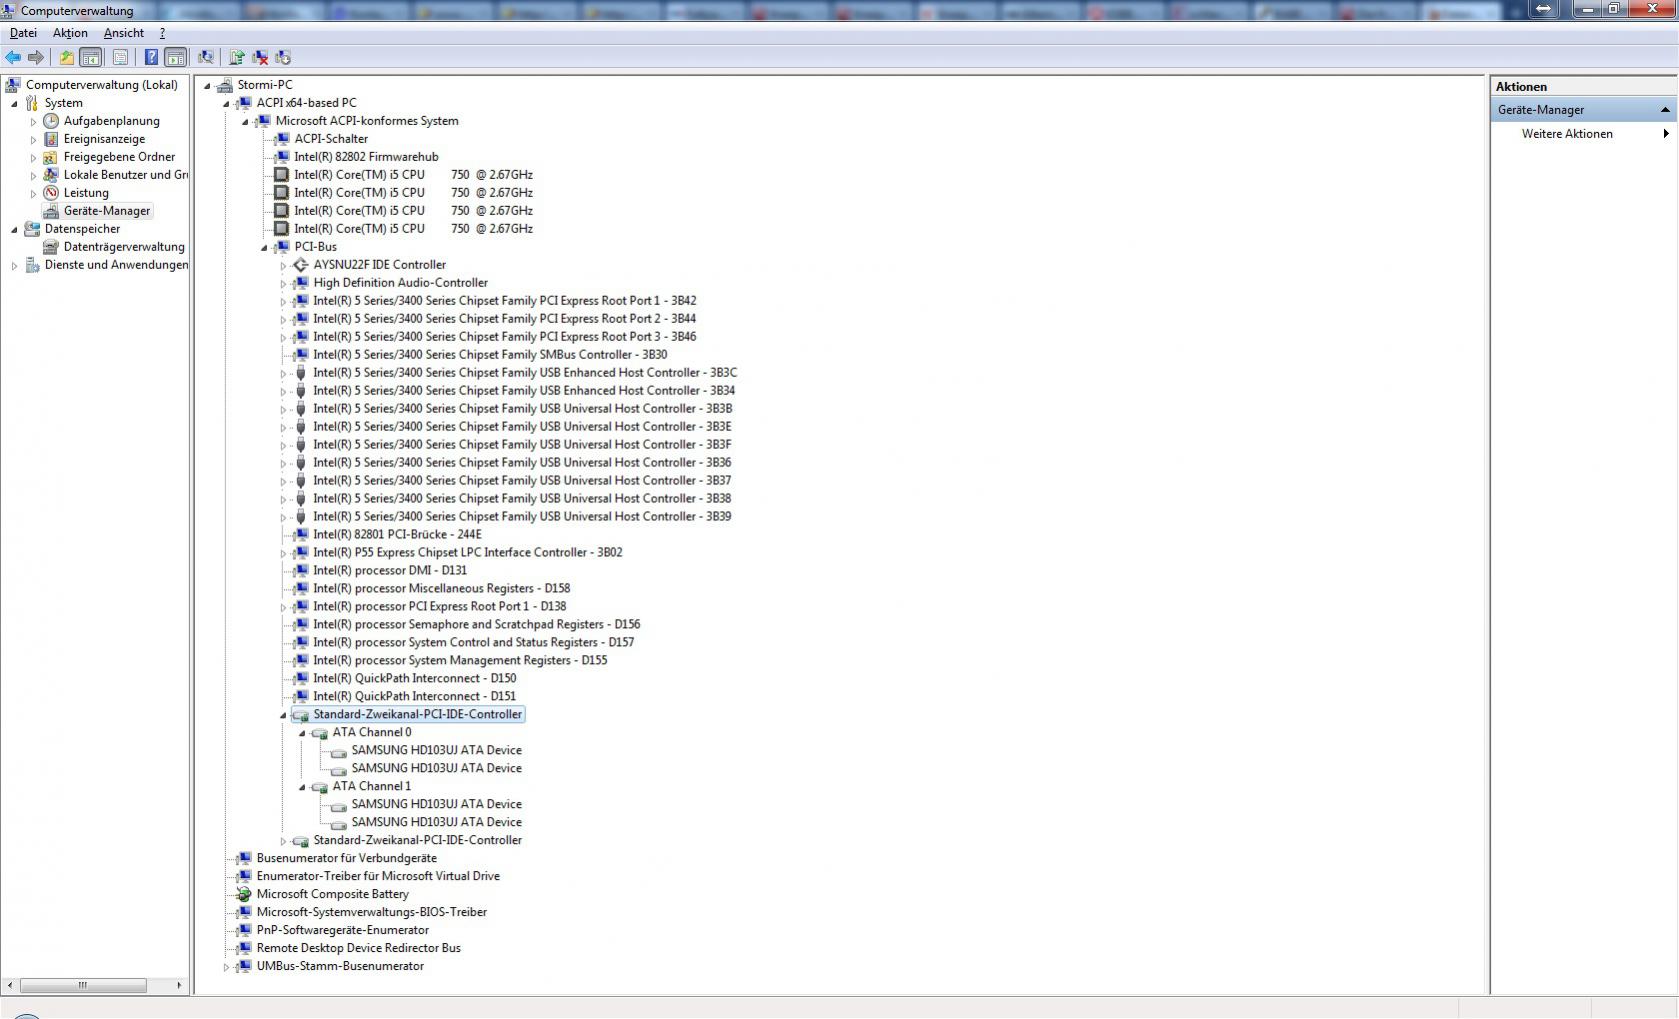
Task: Select P55 Express Chipset LPC Interface Controller
Action: 467,553
